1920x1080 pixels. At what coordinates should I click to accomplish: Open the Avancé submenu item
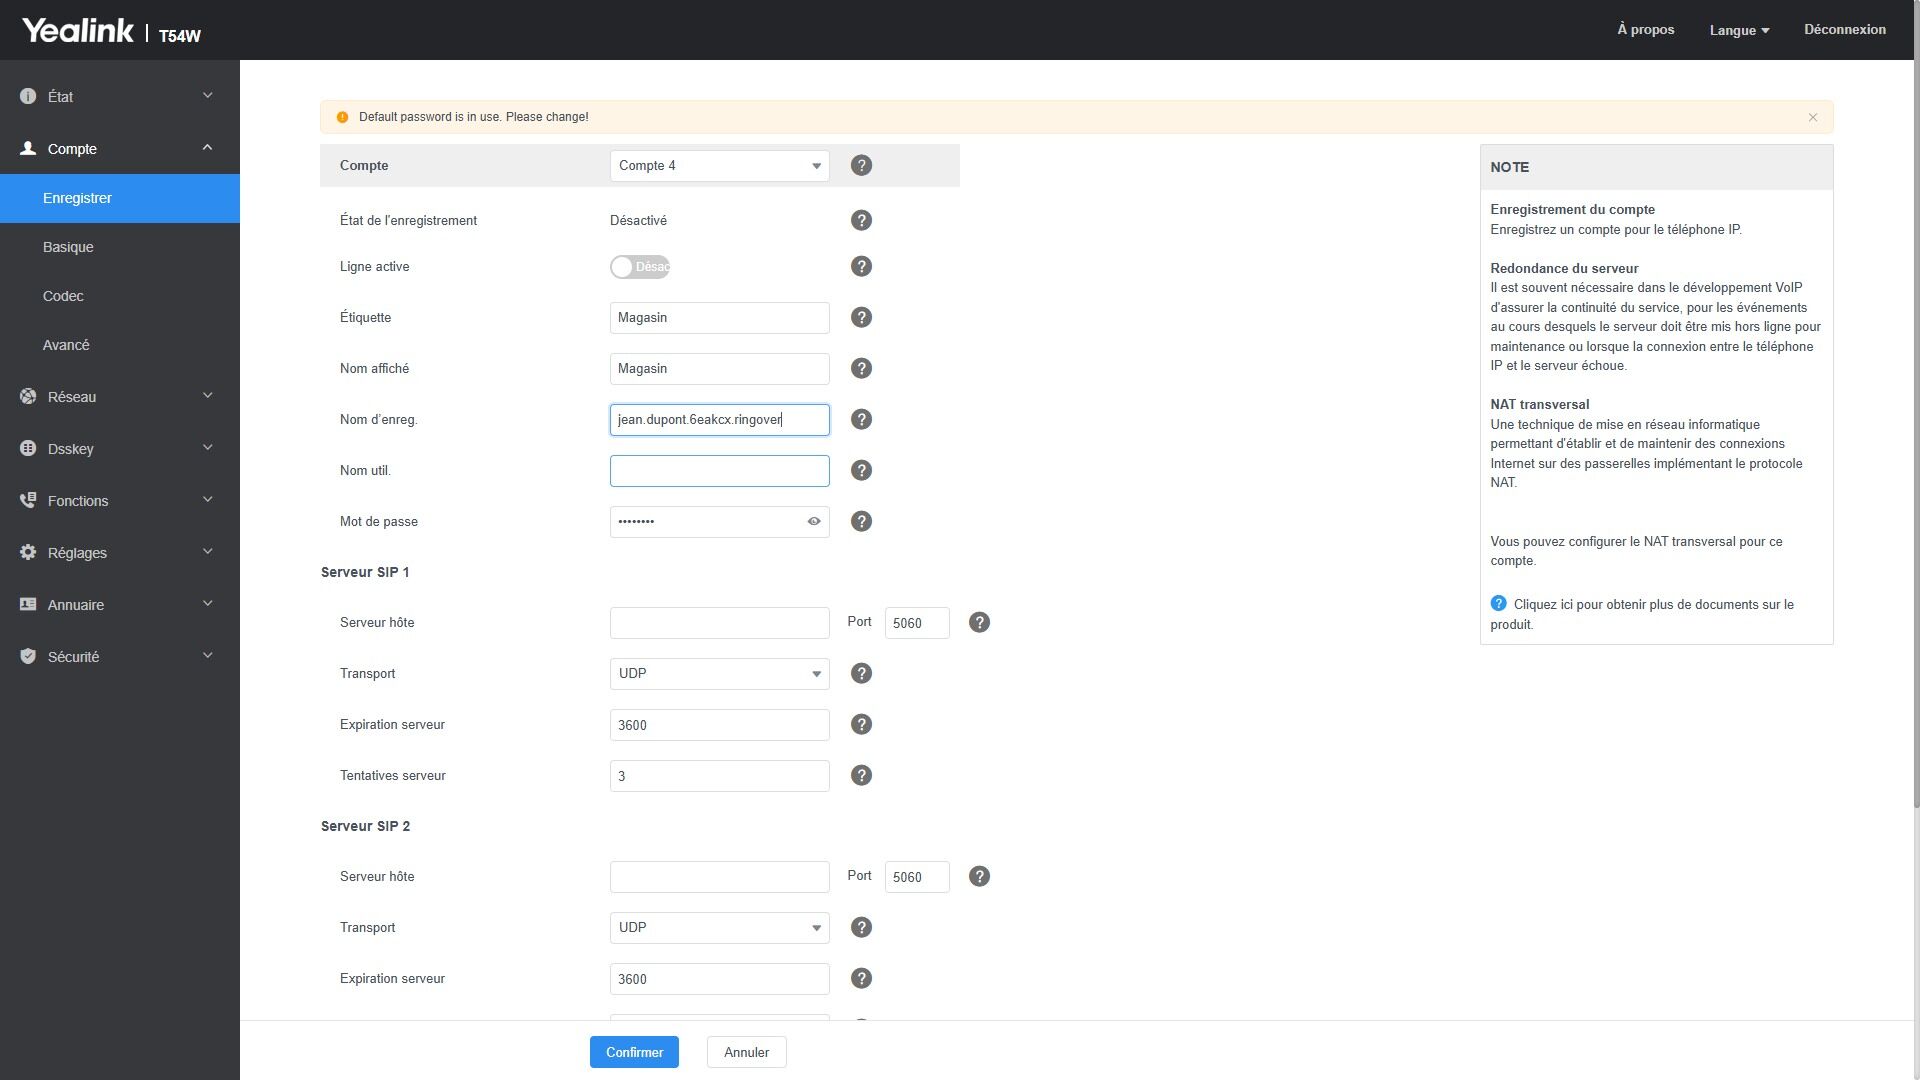(x=66, y=345)
